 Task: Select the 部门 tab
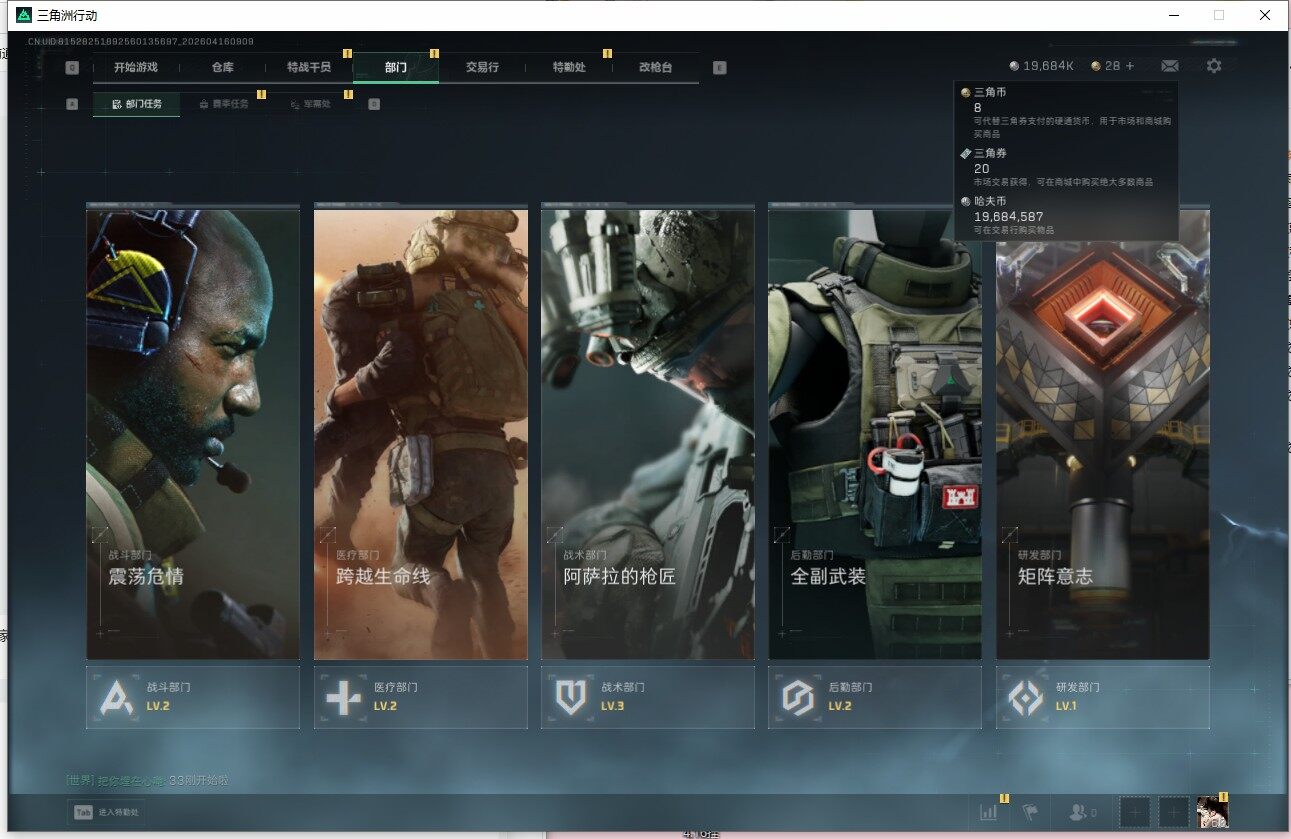coord(396,67)
